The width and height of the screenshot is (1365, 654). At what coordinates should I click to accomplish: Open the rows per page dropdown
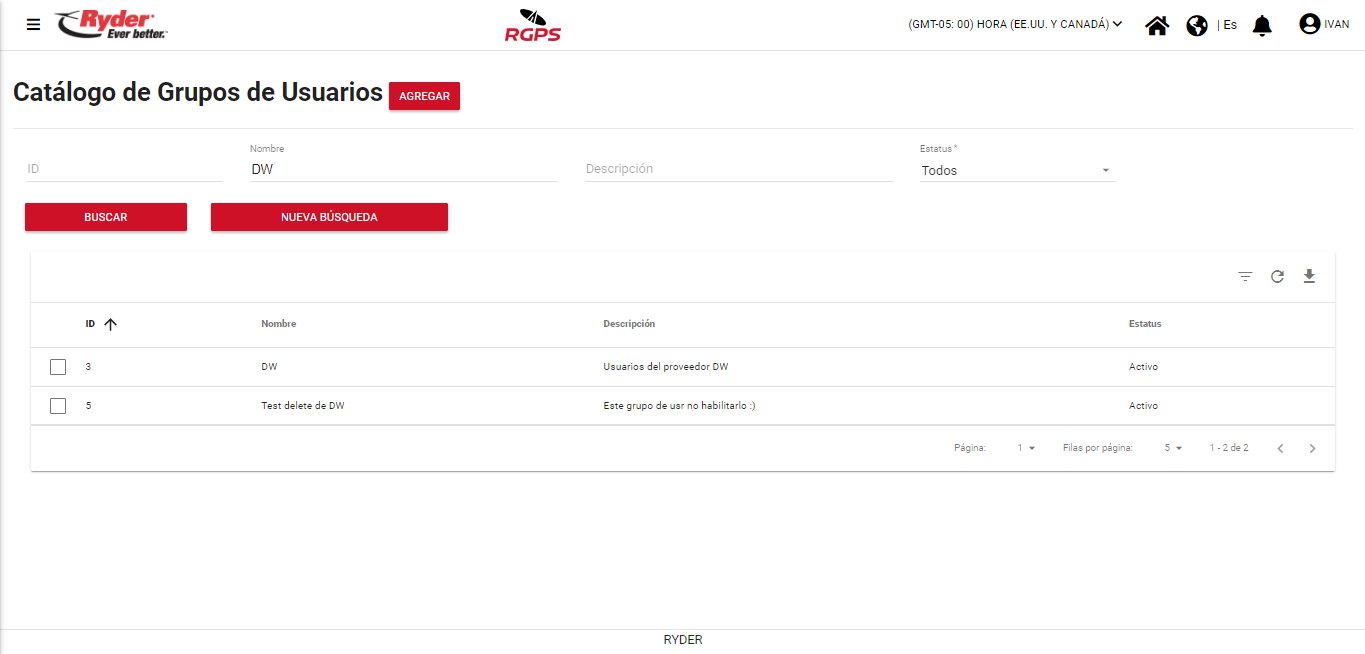1173,448
